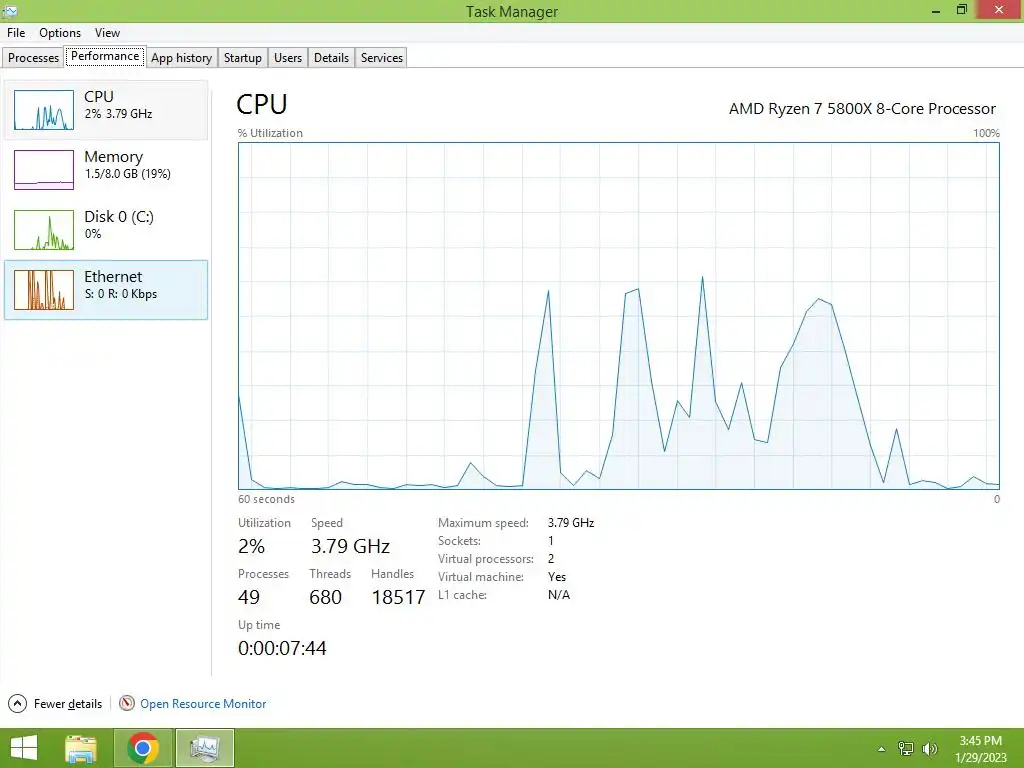Minimize the Task Manager window

tap(936, 10)
